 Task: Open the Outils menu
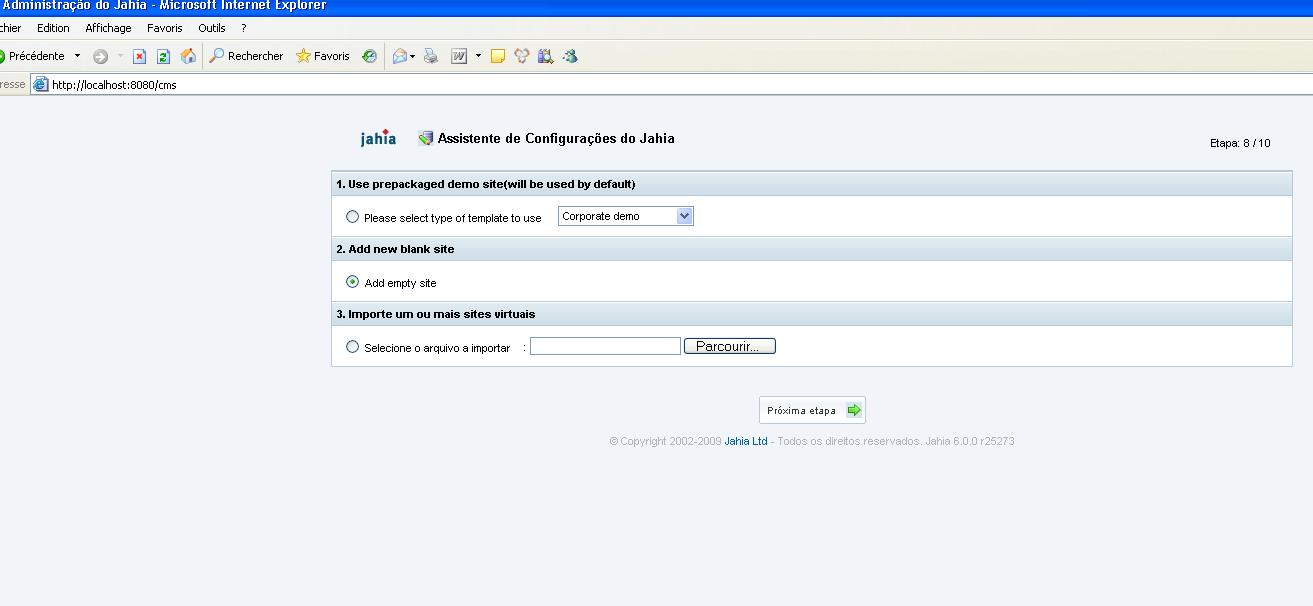point(212,28)
